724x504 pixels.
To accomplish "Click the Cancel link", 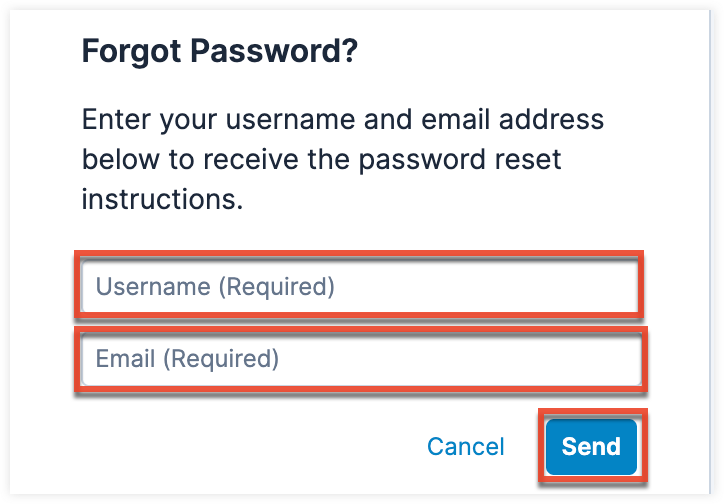I will tap(465, 446).
